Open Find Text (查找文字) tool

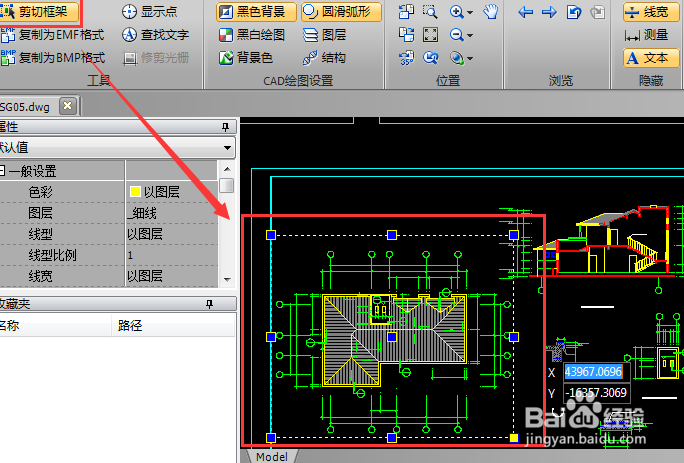[x=155, y=34]
